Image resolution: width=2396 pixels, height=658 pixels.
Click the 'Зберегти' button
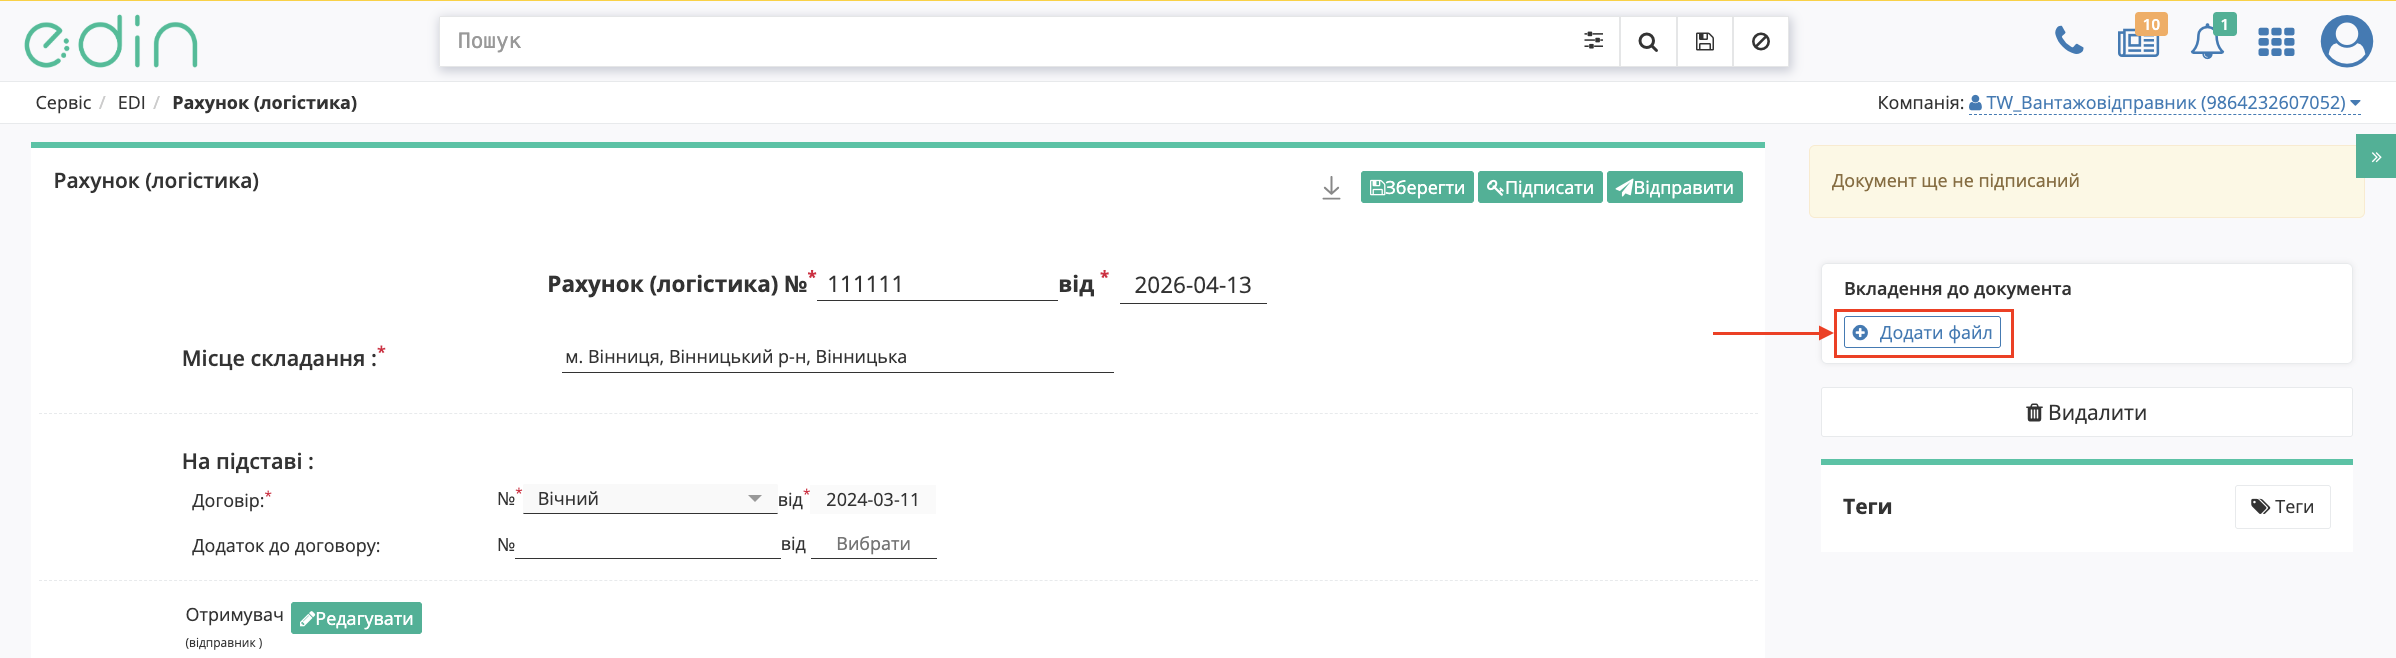click(1416, 188)
